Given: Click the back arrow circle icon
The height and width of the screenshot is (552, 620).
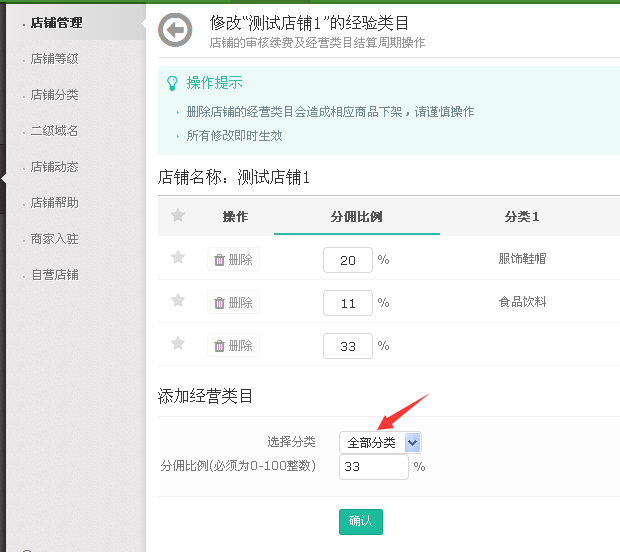Looking at the screenshot, I should [x=176, y=31].
